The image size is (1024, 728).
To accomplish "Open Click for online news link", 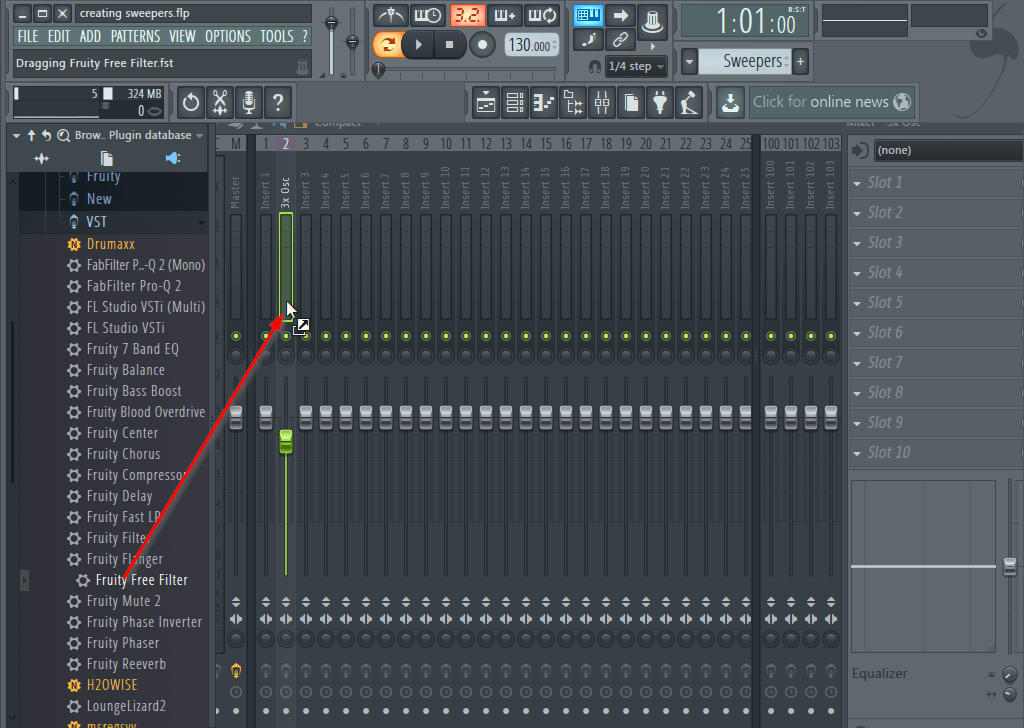I will pos(831,102).
